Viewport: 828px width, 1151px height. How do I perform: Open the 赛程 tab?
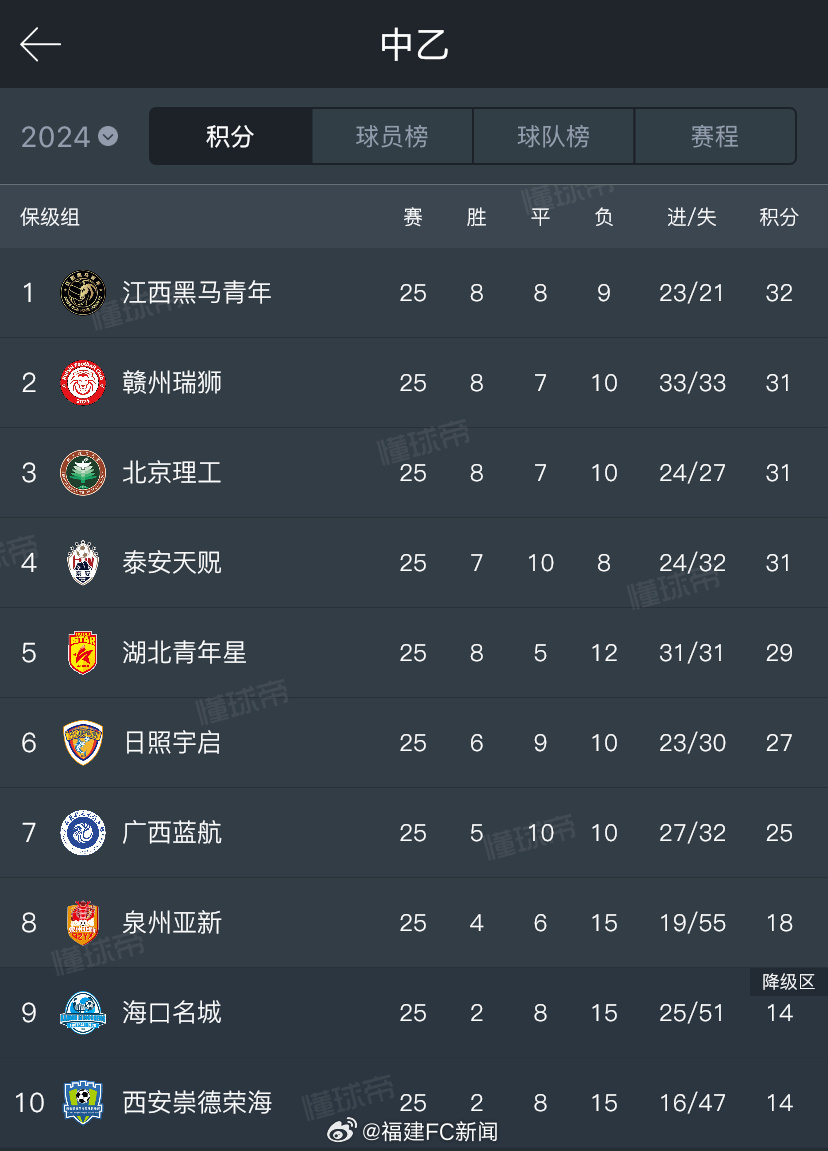click(x=715, y=137)
